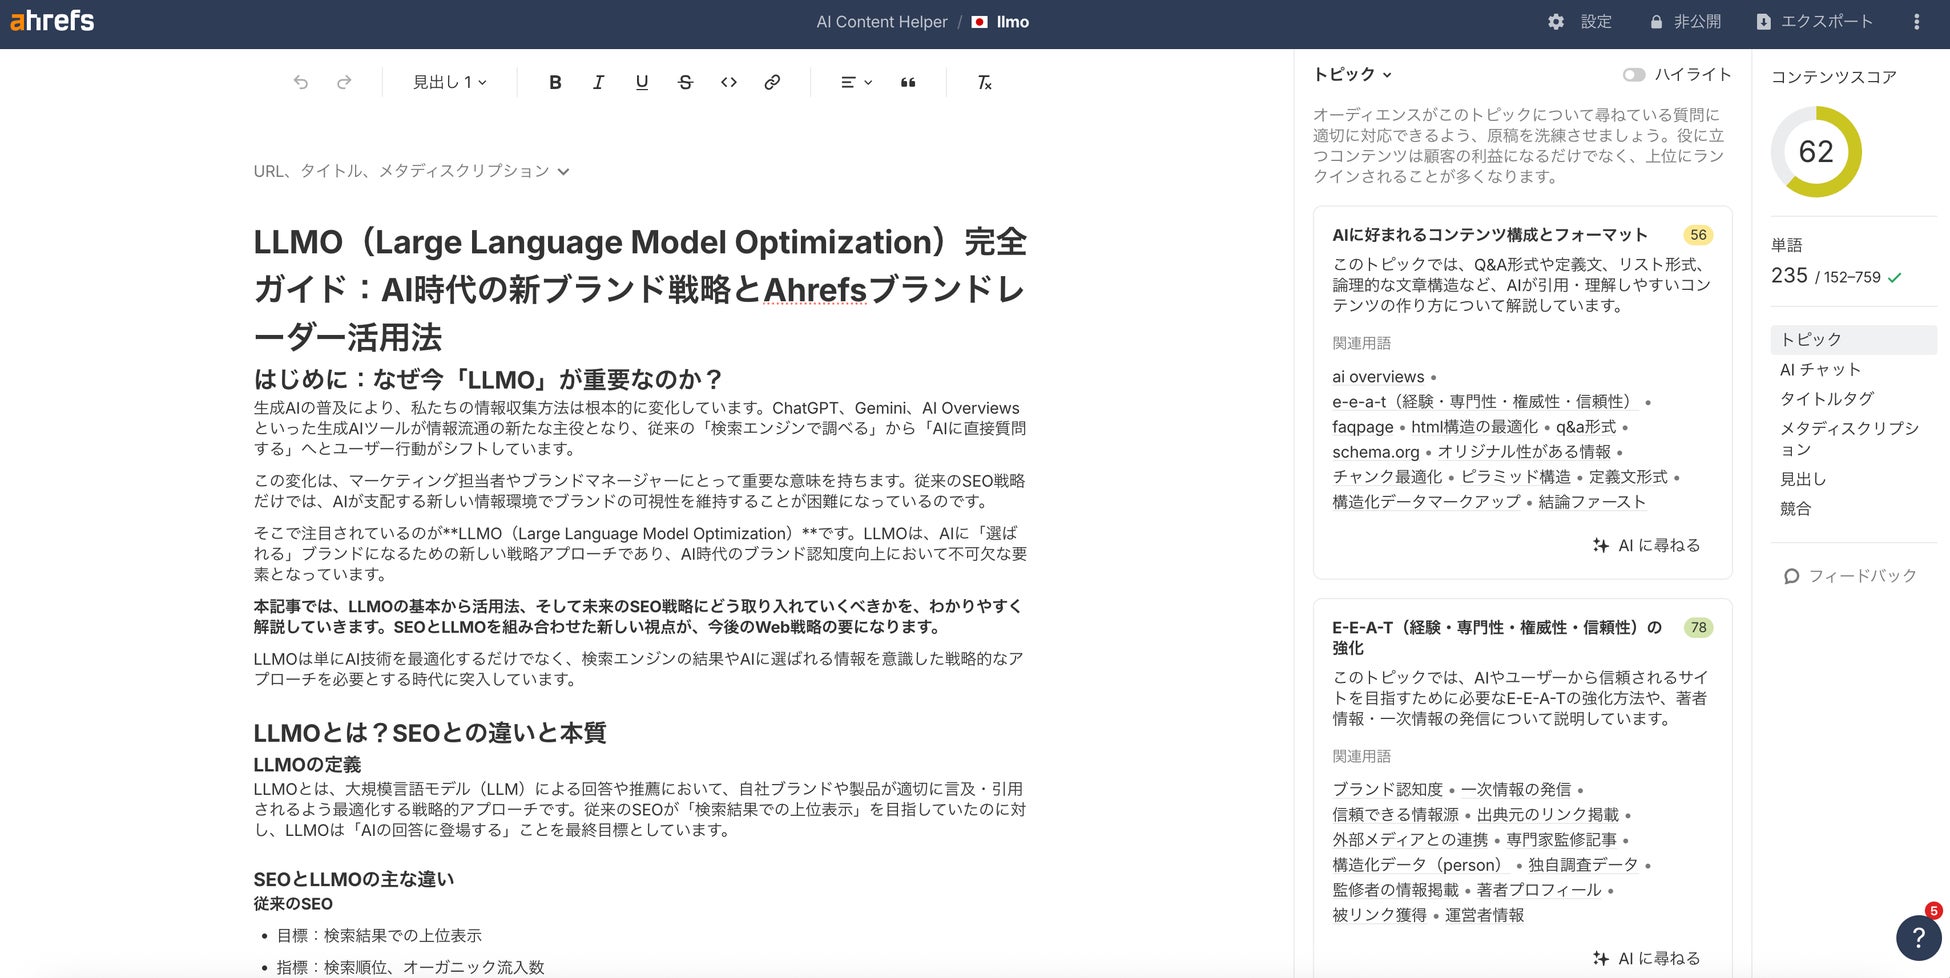Screen dimensions: 1950x978
Task: Click the faqpage related term
Action: (1362, 427)
